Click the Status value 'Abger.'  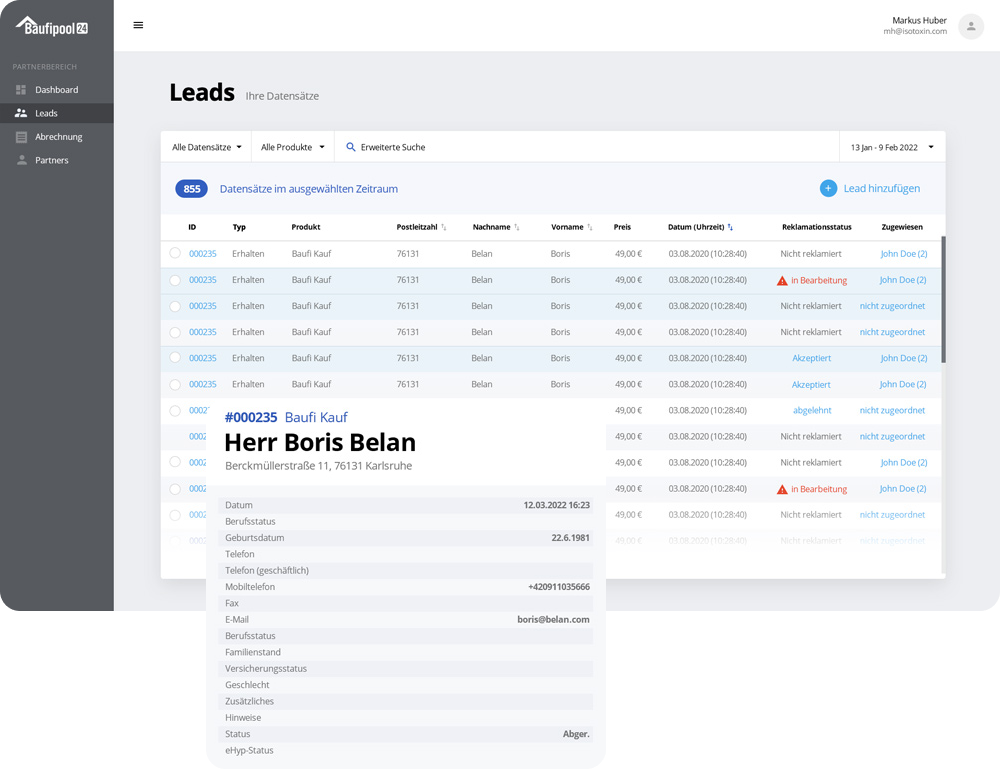(x=576, y=734)
